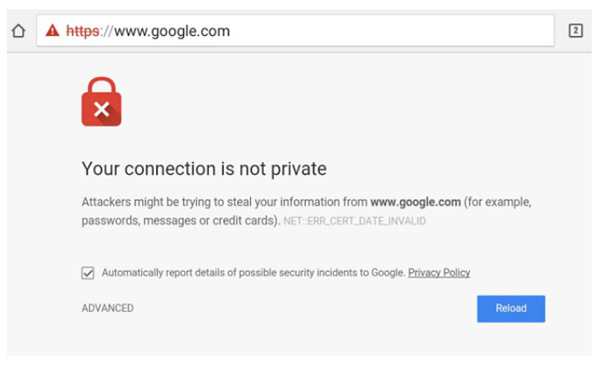Screen dimensions: 602x371
Task: Click 'passwords, messages or credit cards' text
Action: click(179, 221)
